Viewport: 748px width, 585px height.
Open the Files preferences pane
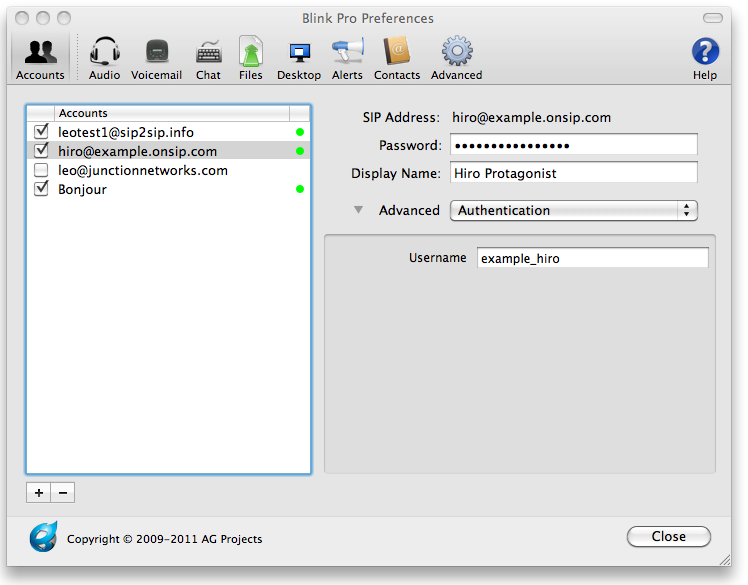click(250, 58)
